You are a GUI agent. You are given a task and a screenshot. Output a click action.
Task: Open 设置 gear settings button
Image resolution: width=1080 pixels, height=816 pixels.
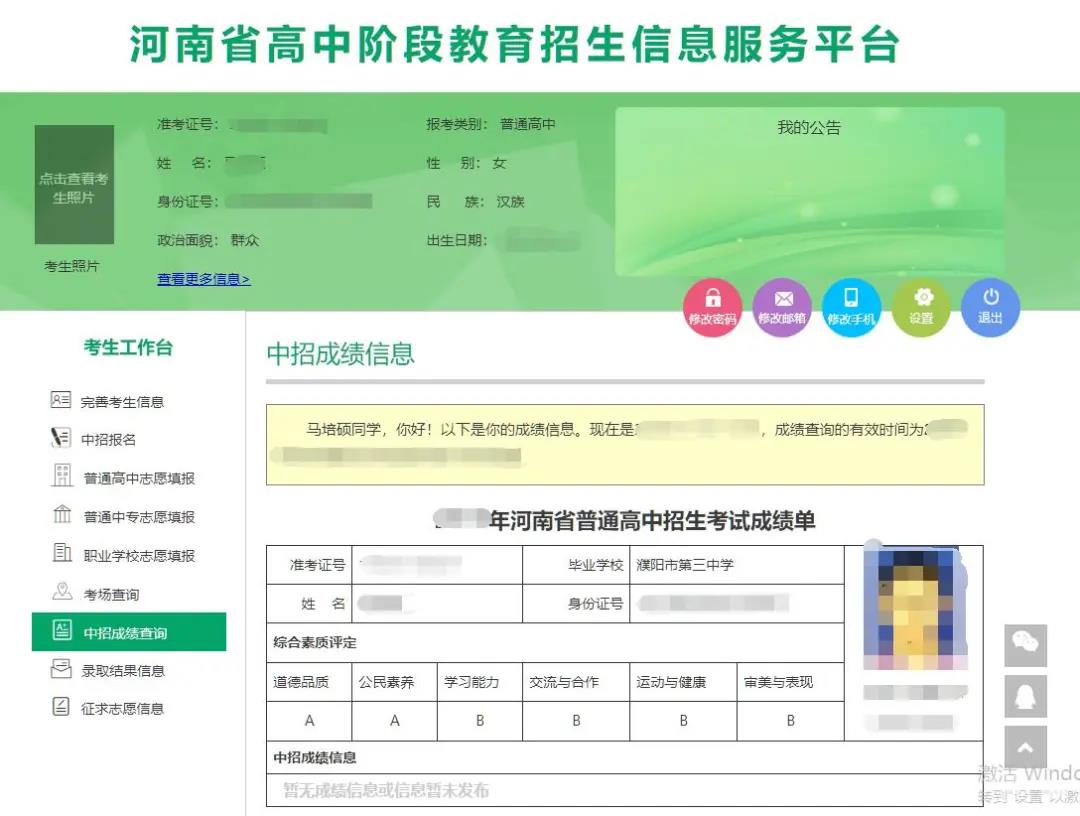coord(921,307)
